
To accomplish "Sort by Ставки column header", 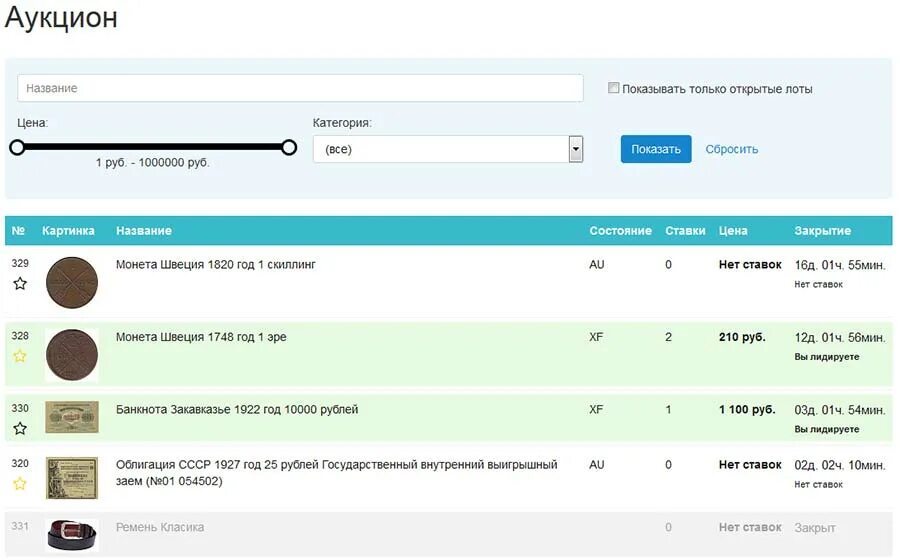I will click(685, 231).
